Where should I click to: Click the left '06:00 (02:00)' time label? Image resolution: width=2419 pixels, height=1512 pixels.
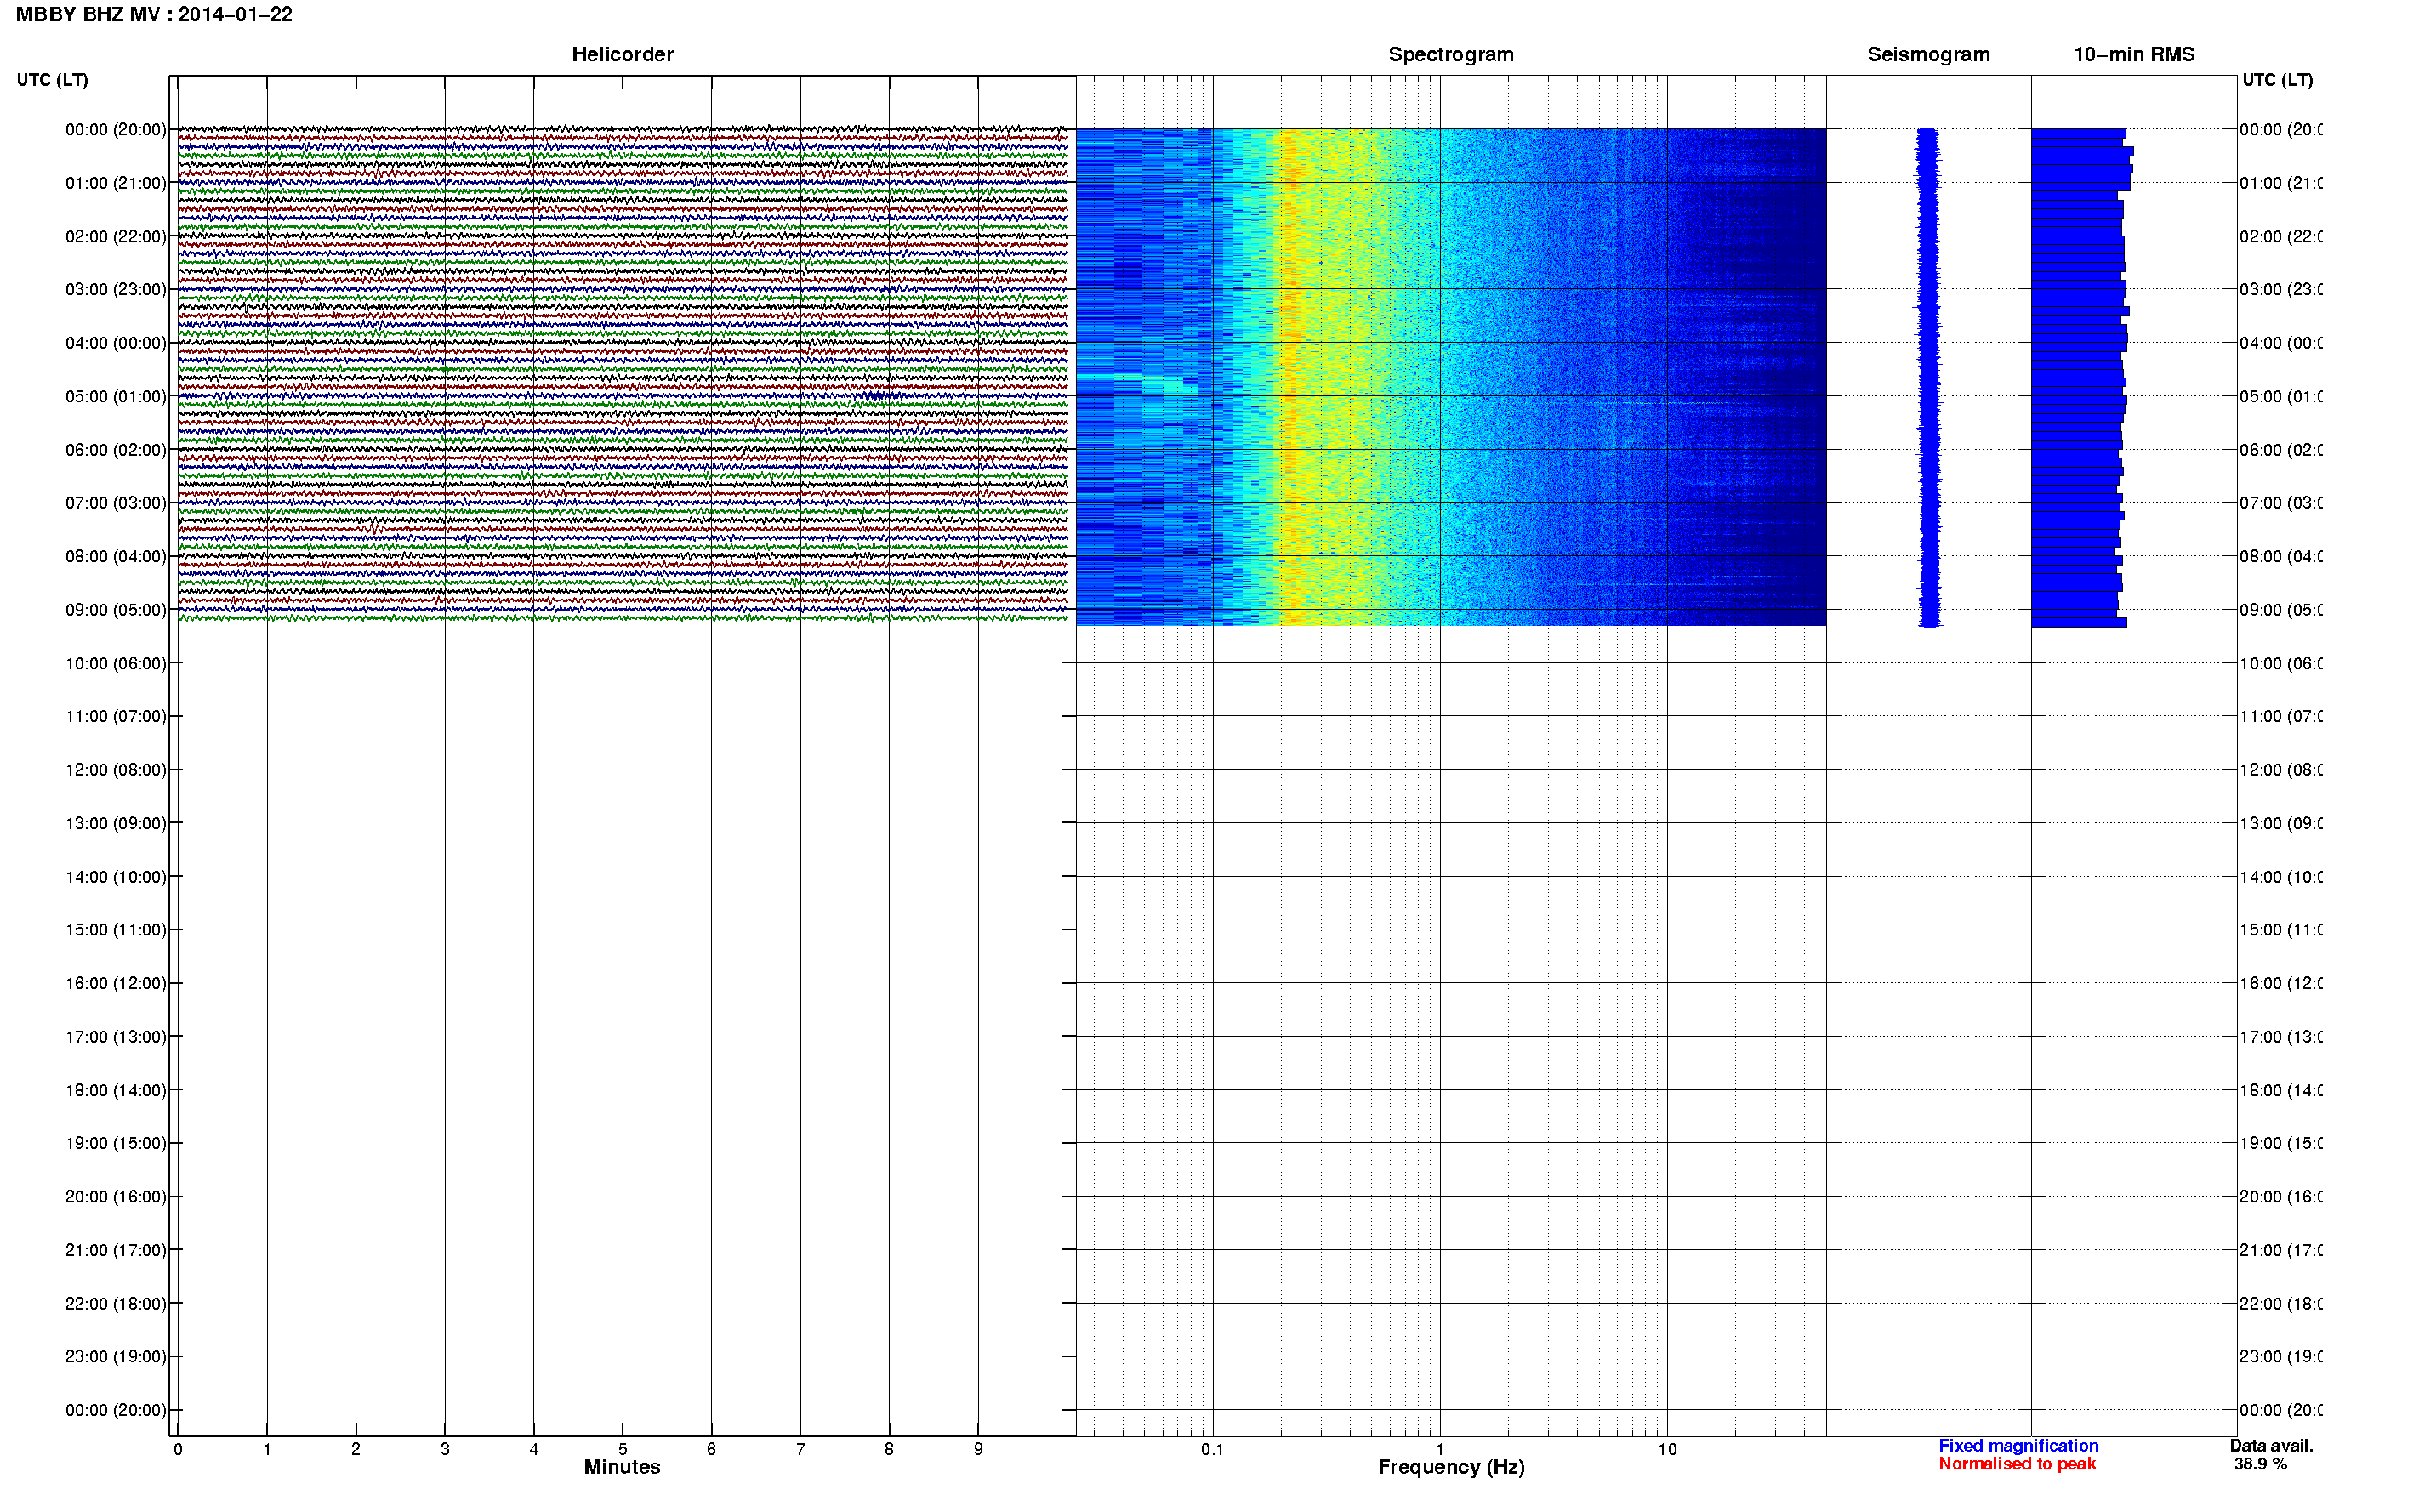pos(116,450)
